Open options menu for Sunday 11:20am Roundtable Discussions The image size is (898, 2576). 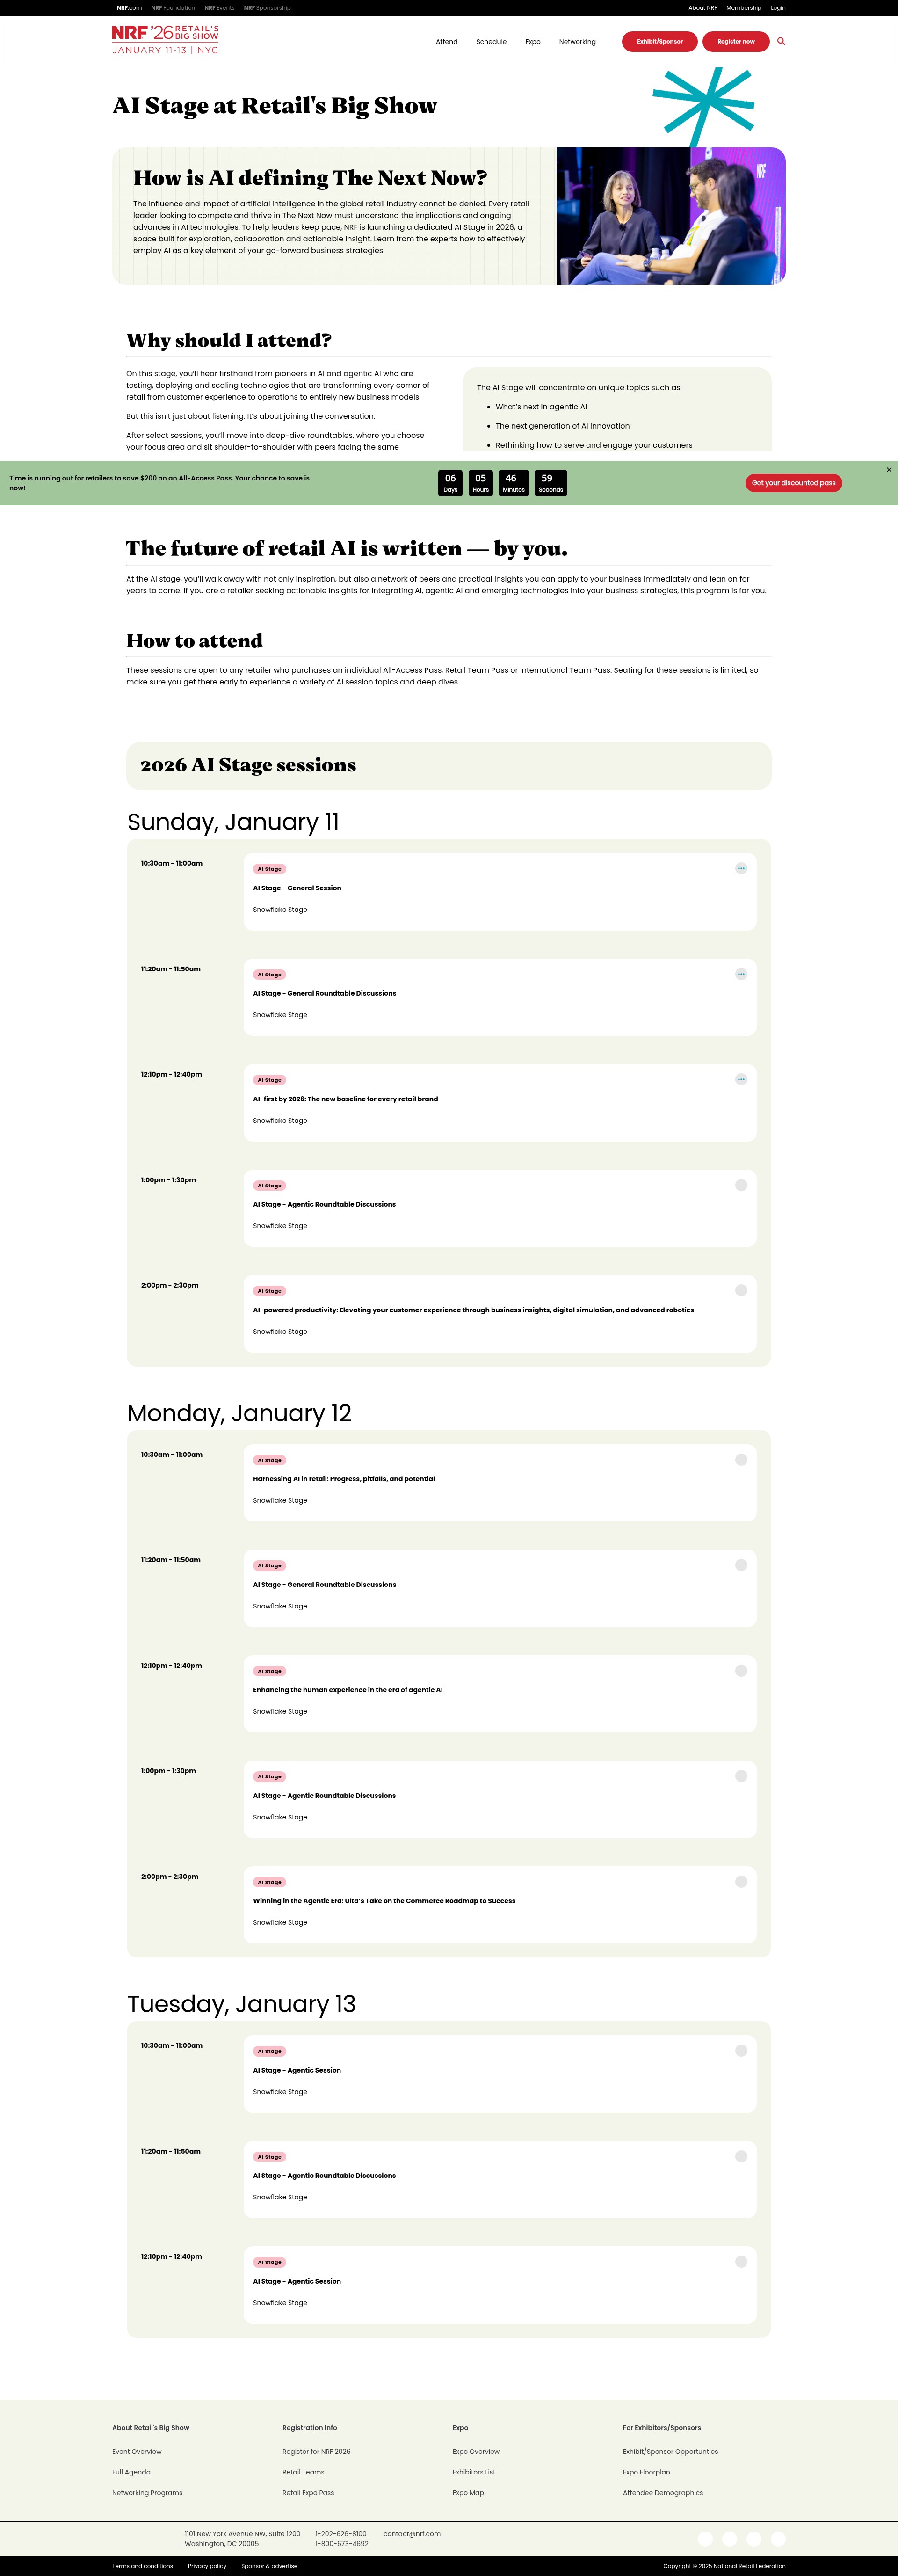point(741,974)
